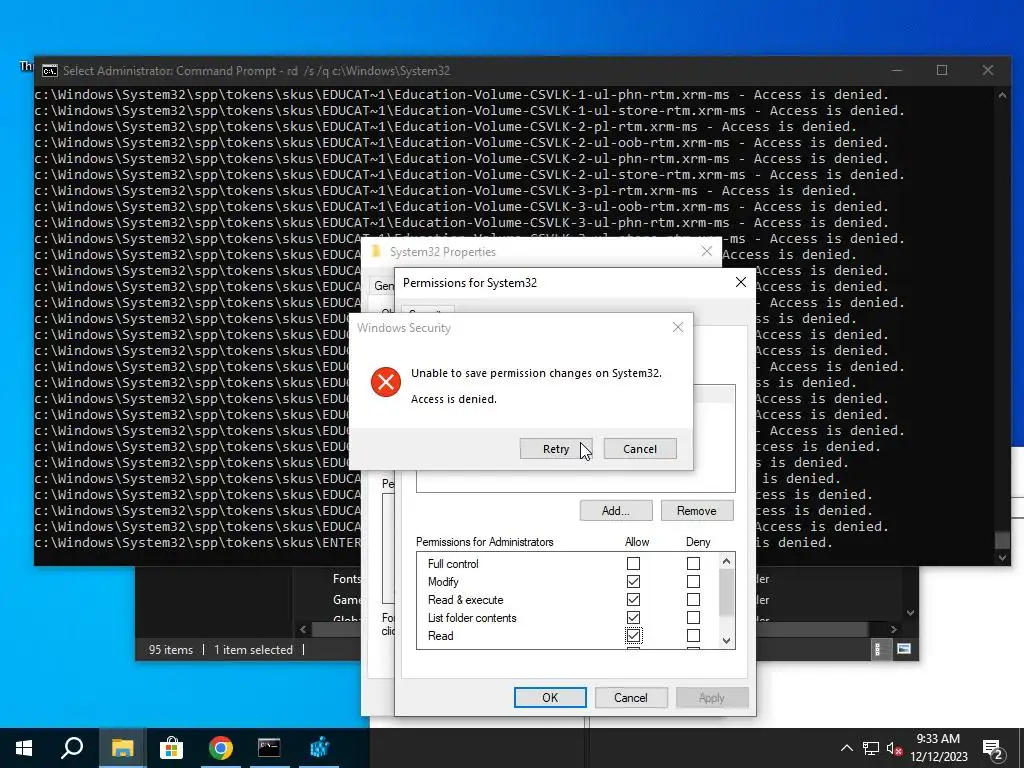Screen dimensions: 1024x768
Task: Uncheck Allow for Read permission
Action: click(633, 635)
